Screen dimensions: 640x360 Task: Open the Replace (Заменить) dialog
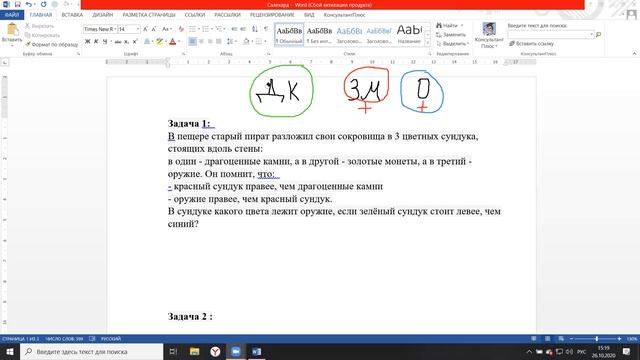pos(451,35)
